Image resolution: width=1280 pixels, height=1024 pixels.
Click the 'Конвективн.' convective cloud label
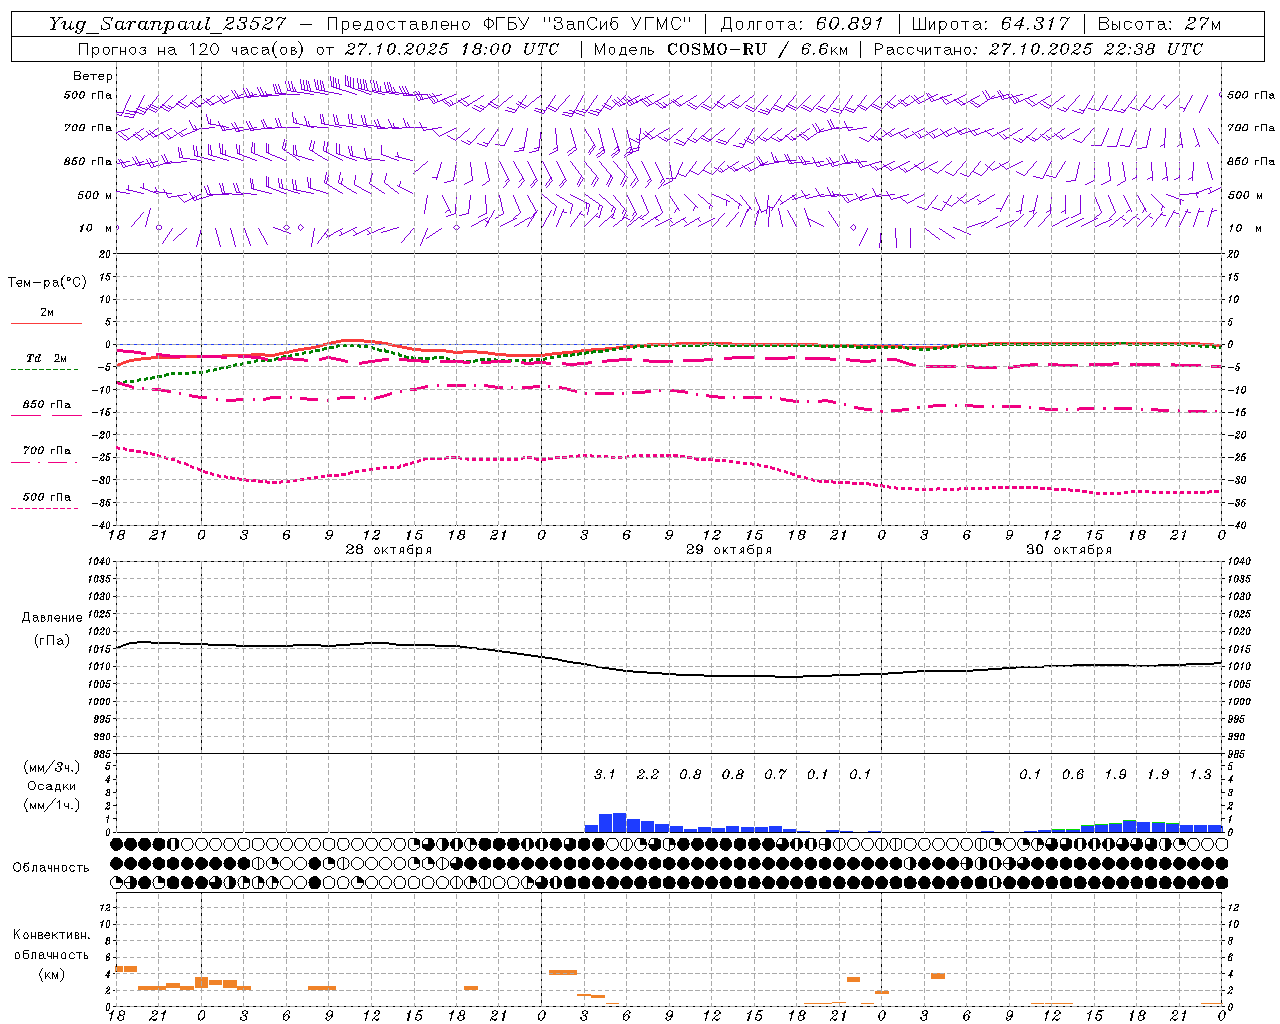[x=52, y=935]
